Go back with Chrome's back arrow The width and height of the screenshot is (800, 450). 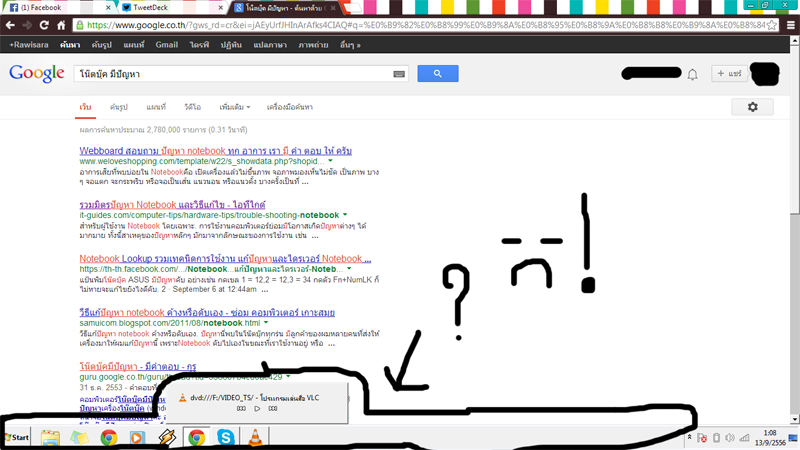(x=10, y=25)
